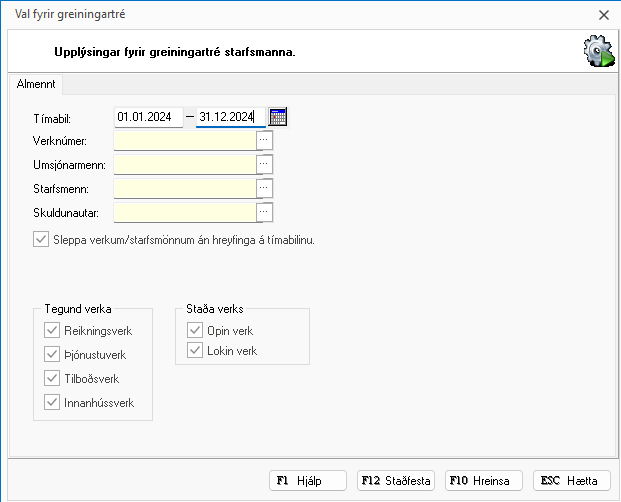Confirm with the F12 Staðfesta button
The width and height of the screenshot is (621, 502).
(x=396, y=481)
